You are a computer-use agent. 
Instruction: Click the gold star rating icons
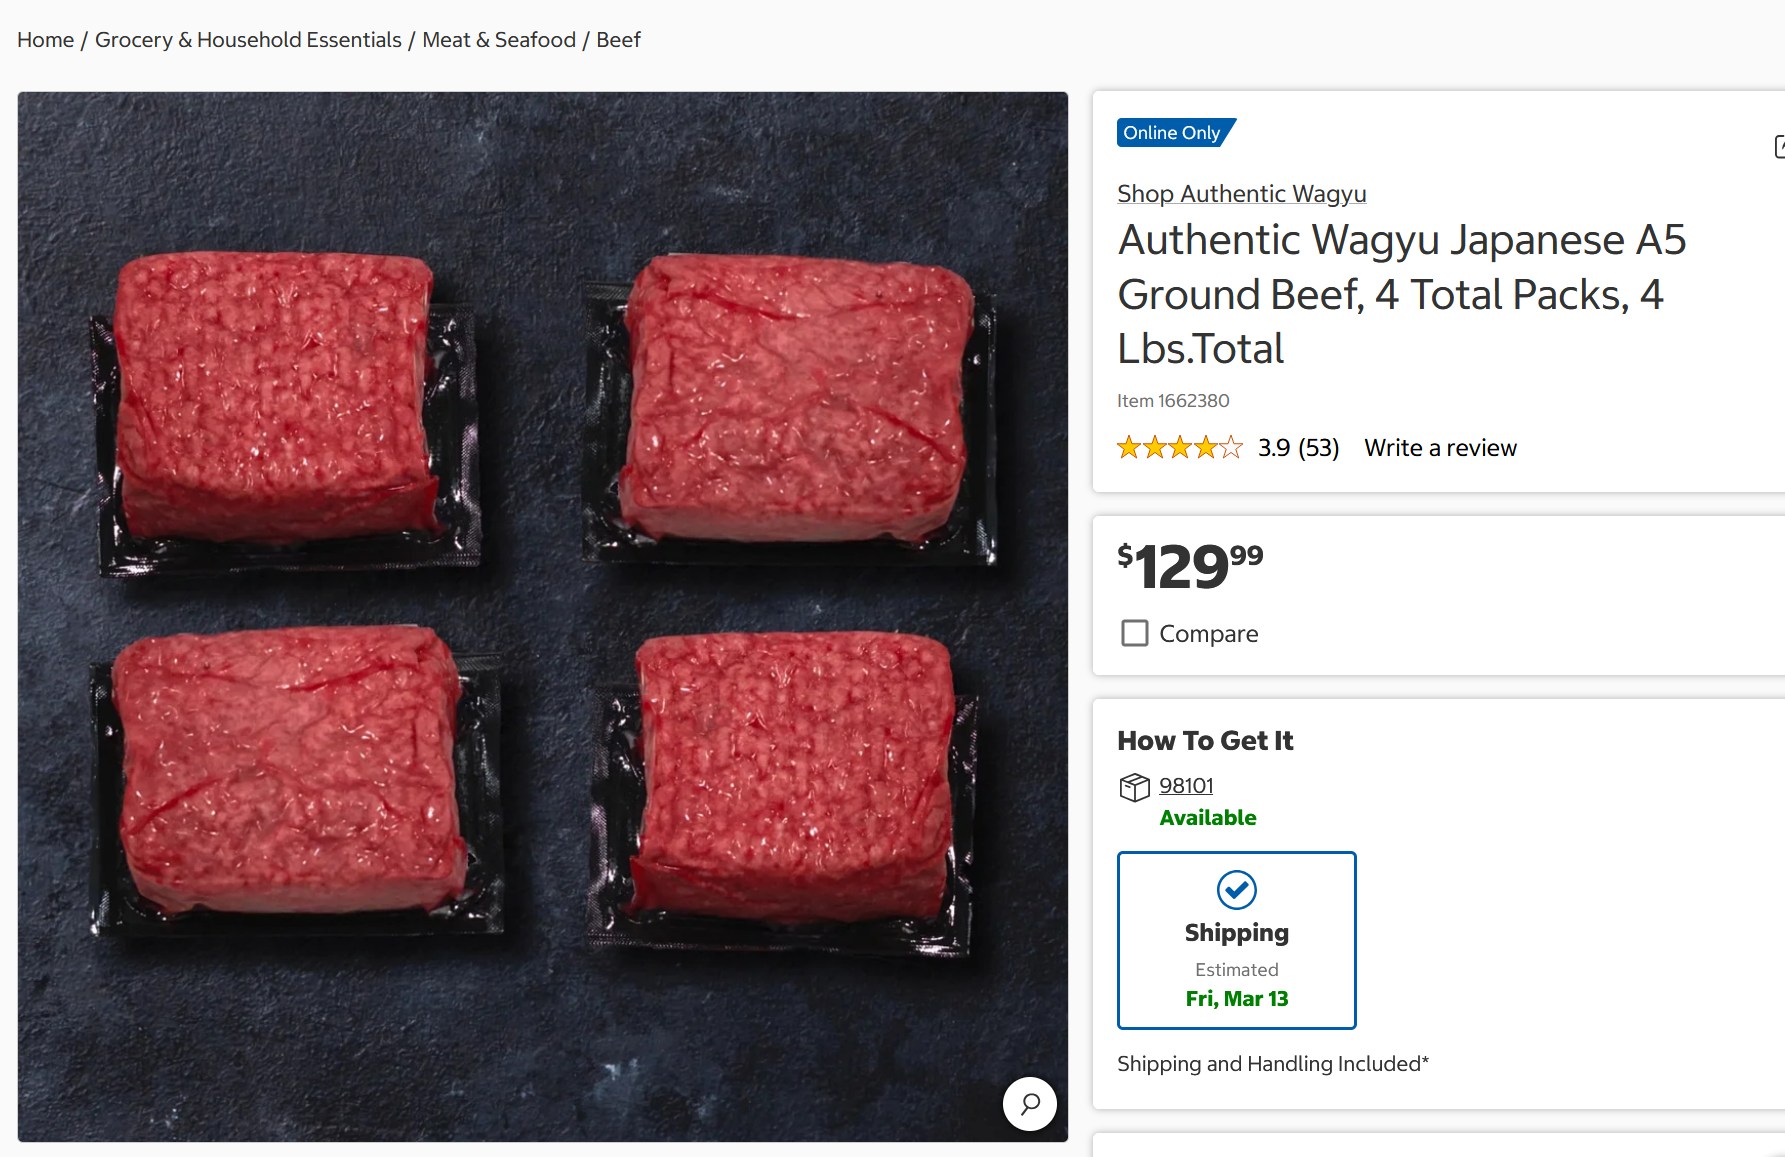1179,448
